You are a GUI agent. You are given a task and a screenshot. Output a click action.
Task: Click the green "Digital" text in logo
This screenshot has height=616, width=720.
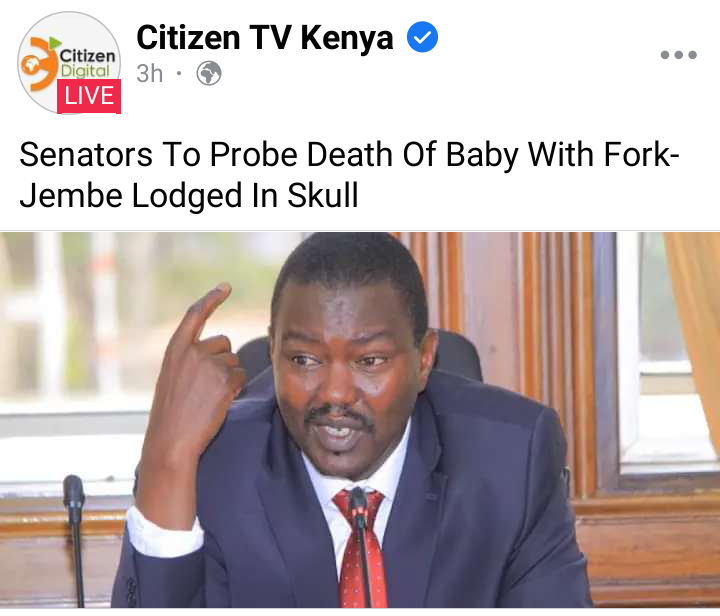(x=85, y=71)
